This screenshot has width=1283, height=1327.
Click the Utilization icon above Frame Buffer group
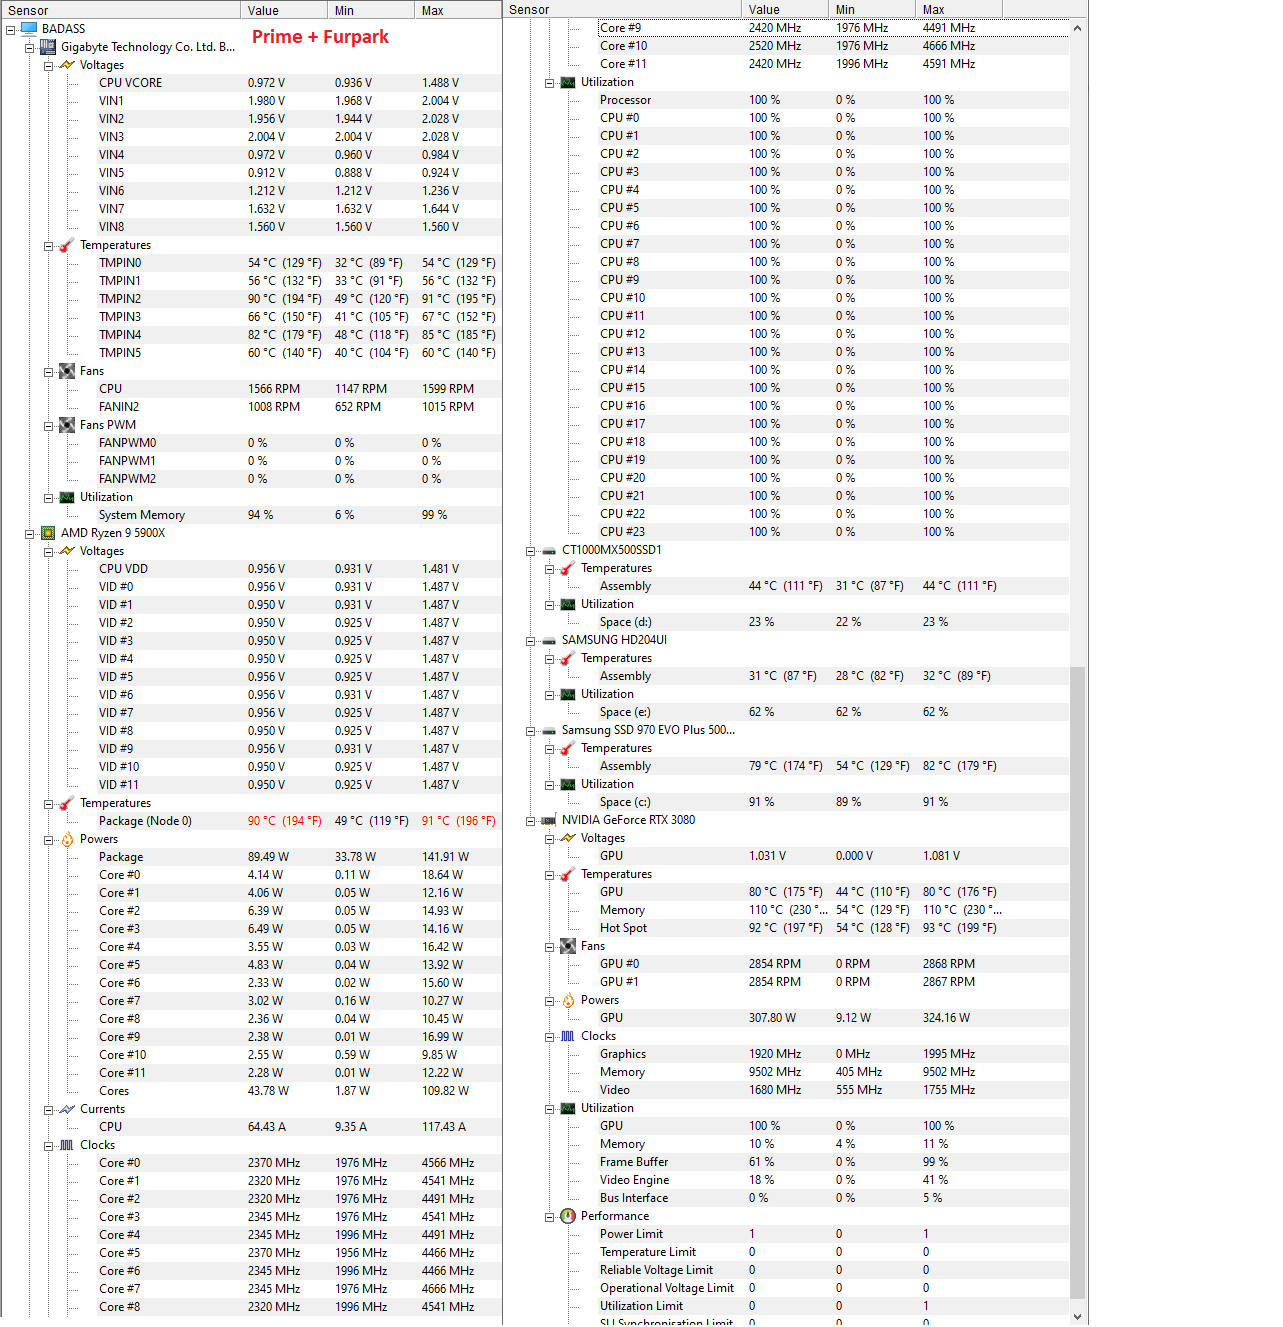[x=568, y=1108]
